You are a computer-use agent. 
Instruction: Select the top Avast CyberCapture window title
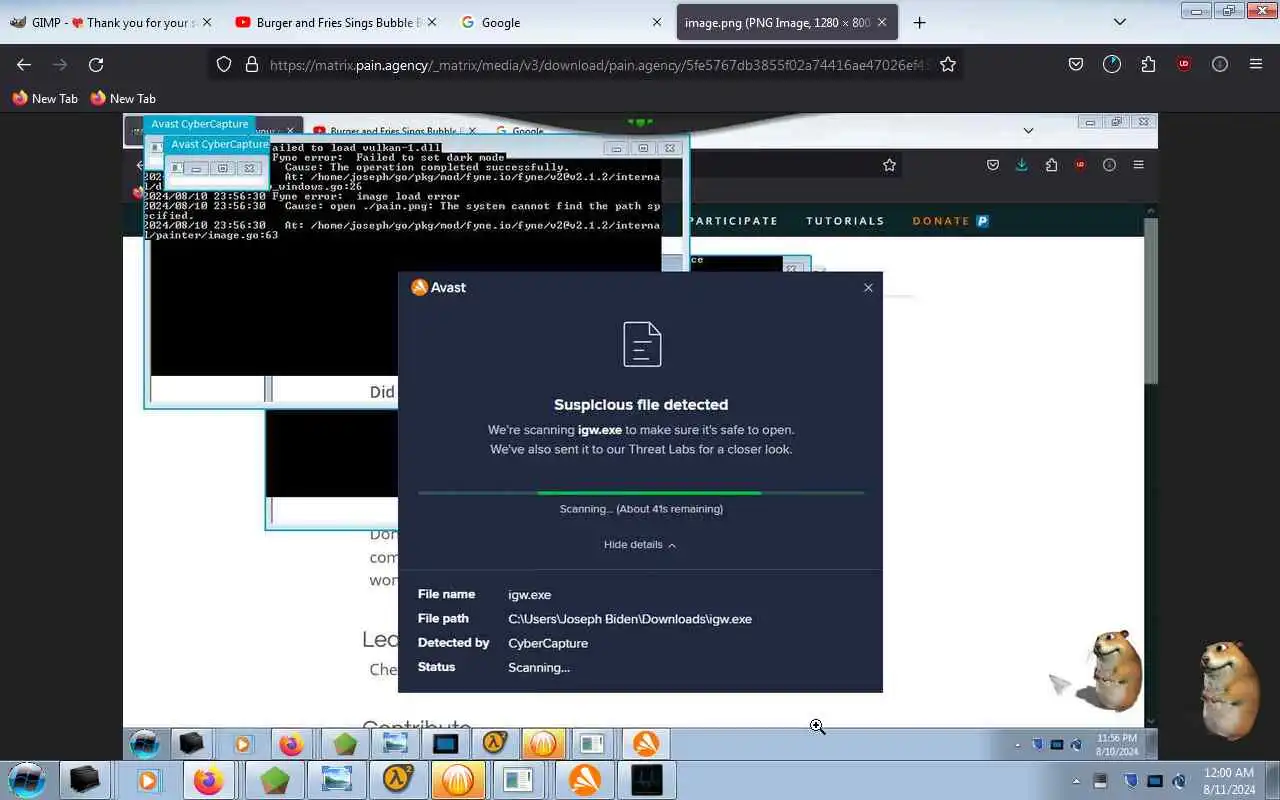pos(200,124)
